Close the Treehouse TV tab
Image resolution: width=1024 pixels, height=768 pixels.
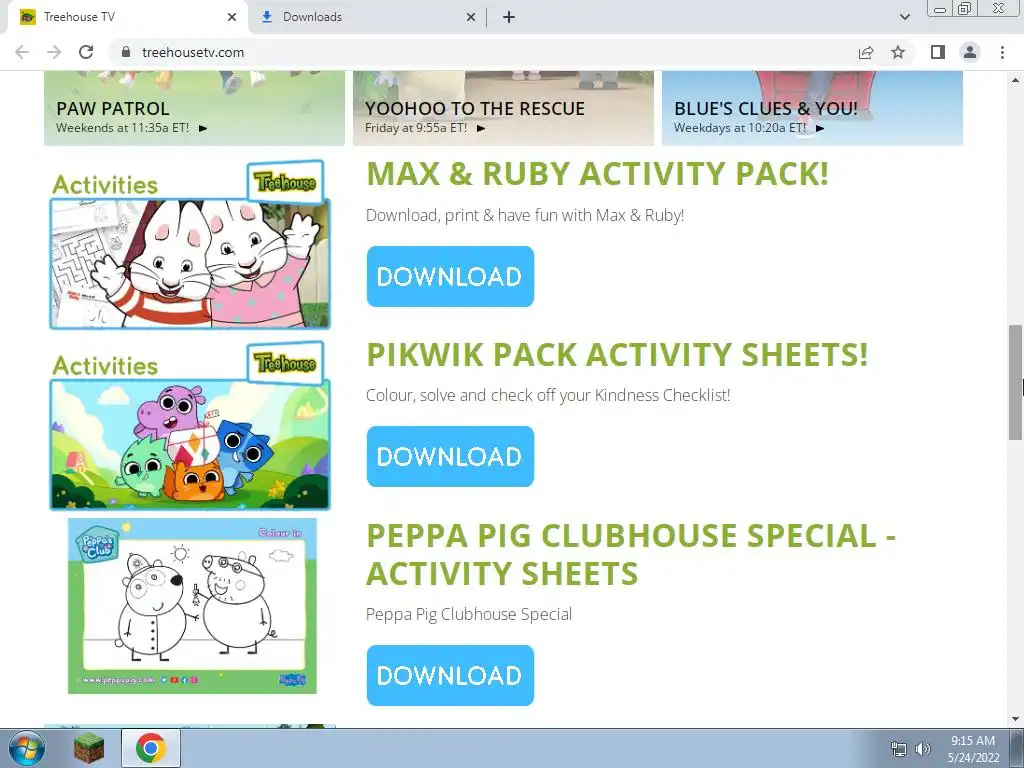pyautogui.click(x=232, y=17)
